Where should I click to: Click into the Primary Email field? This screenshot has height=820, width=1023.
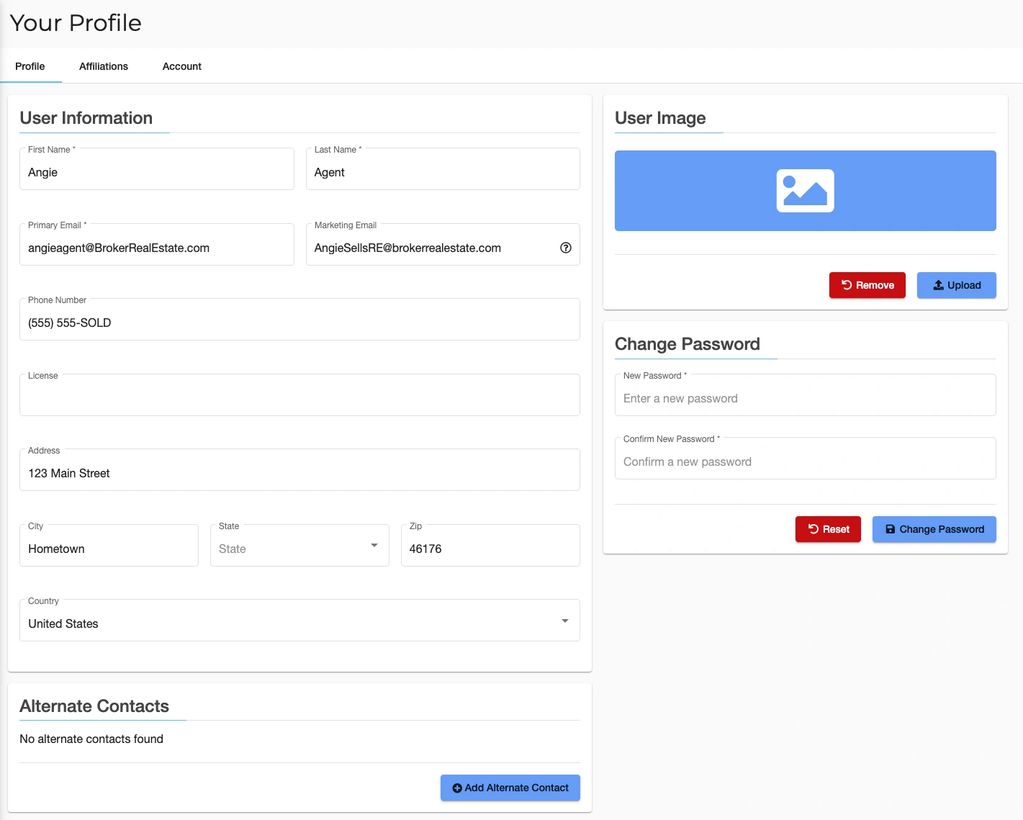157,248
